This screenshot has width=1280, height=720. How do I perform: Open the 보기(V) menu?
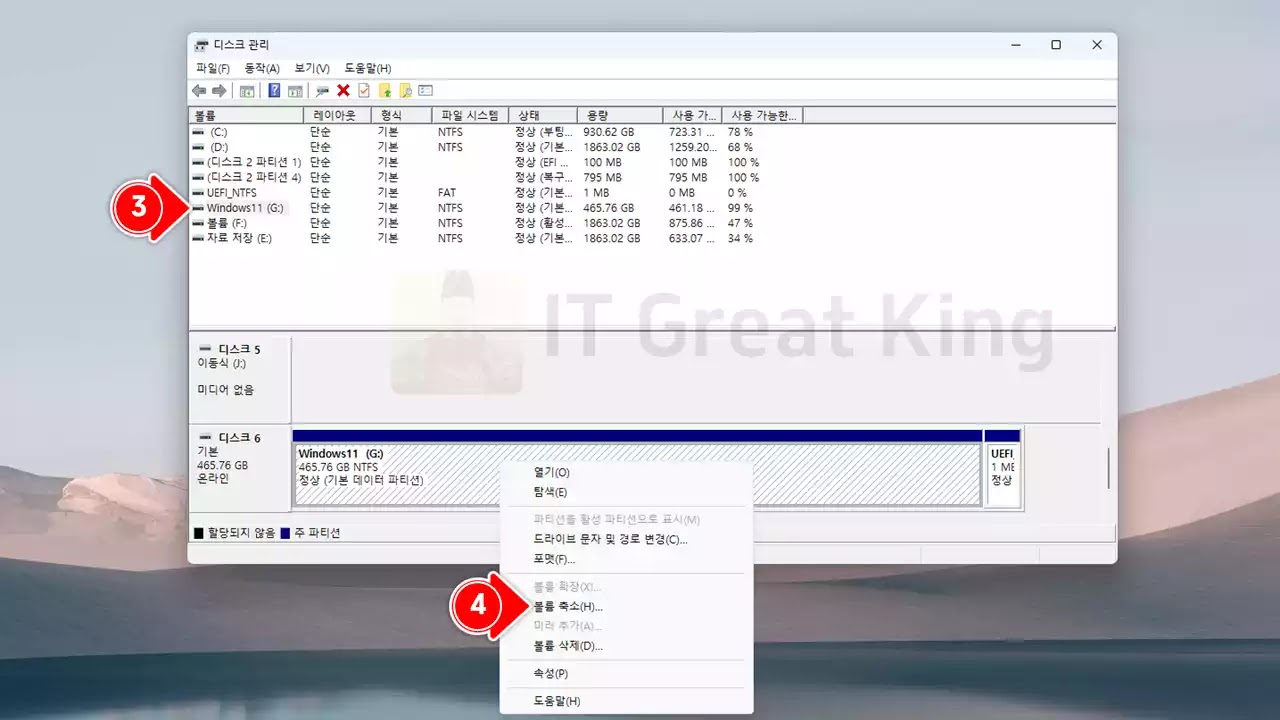click(x=312, y=68)
